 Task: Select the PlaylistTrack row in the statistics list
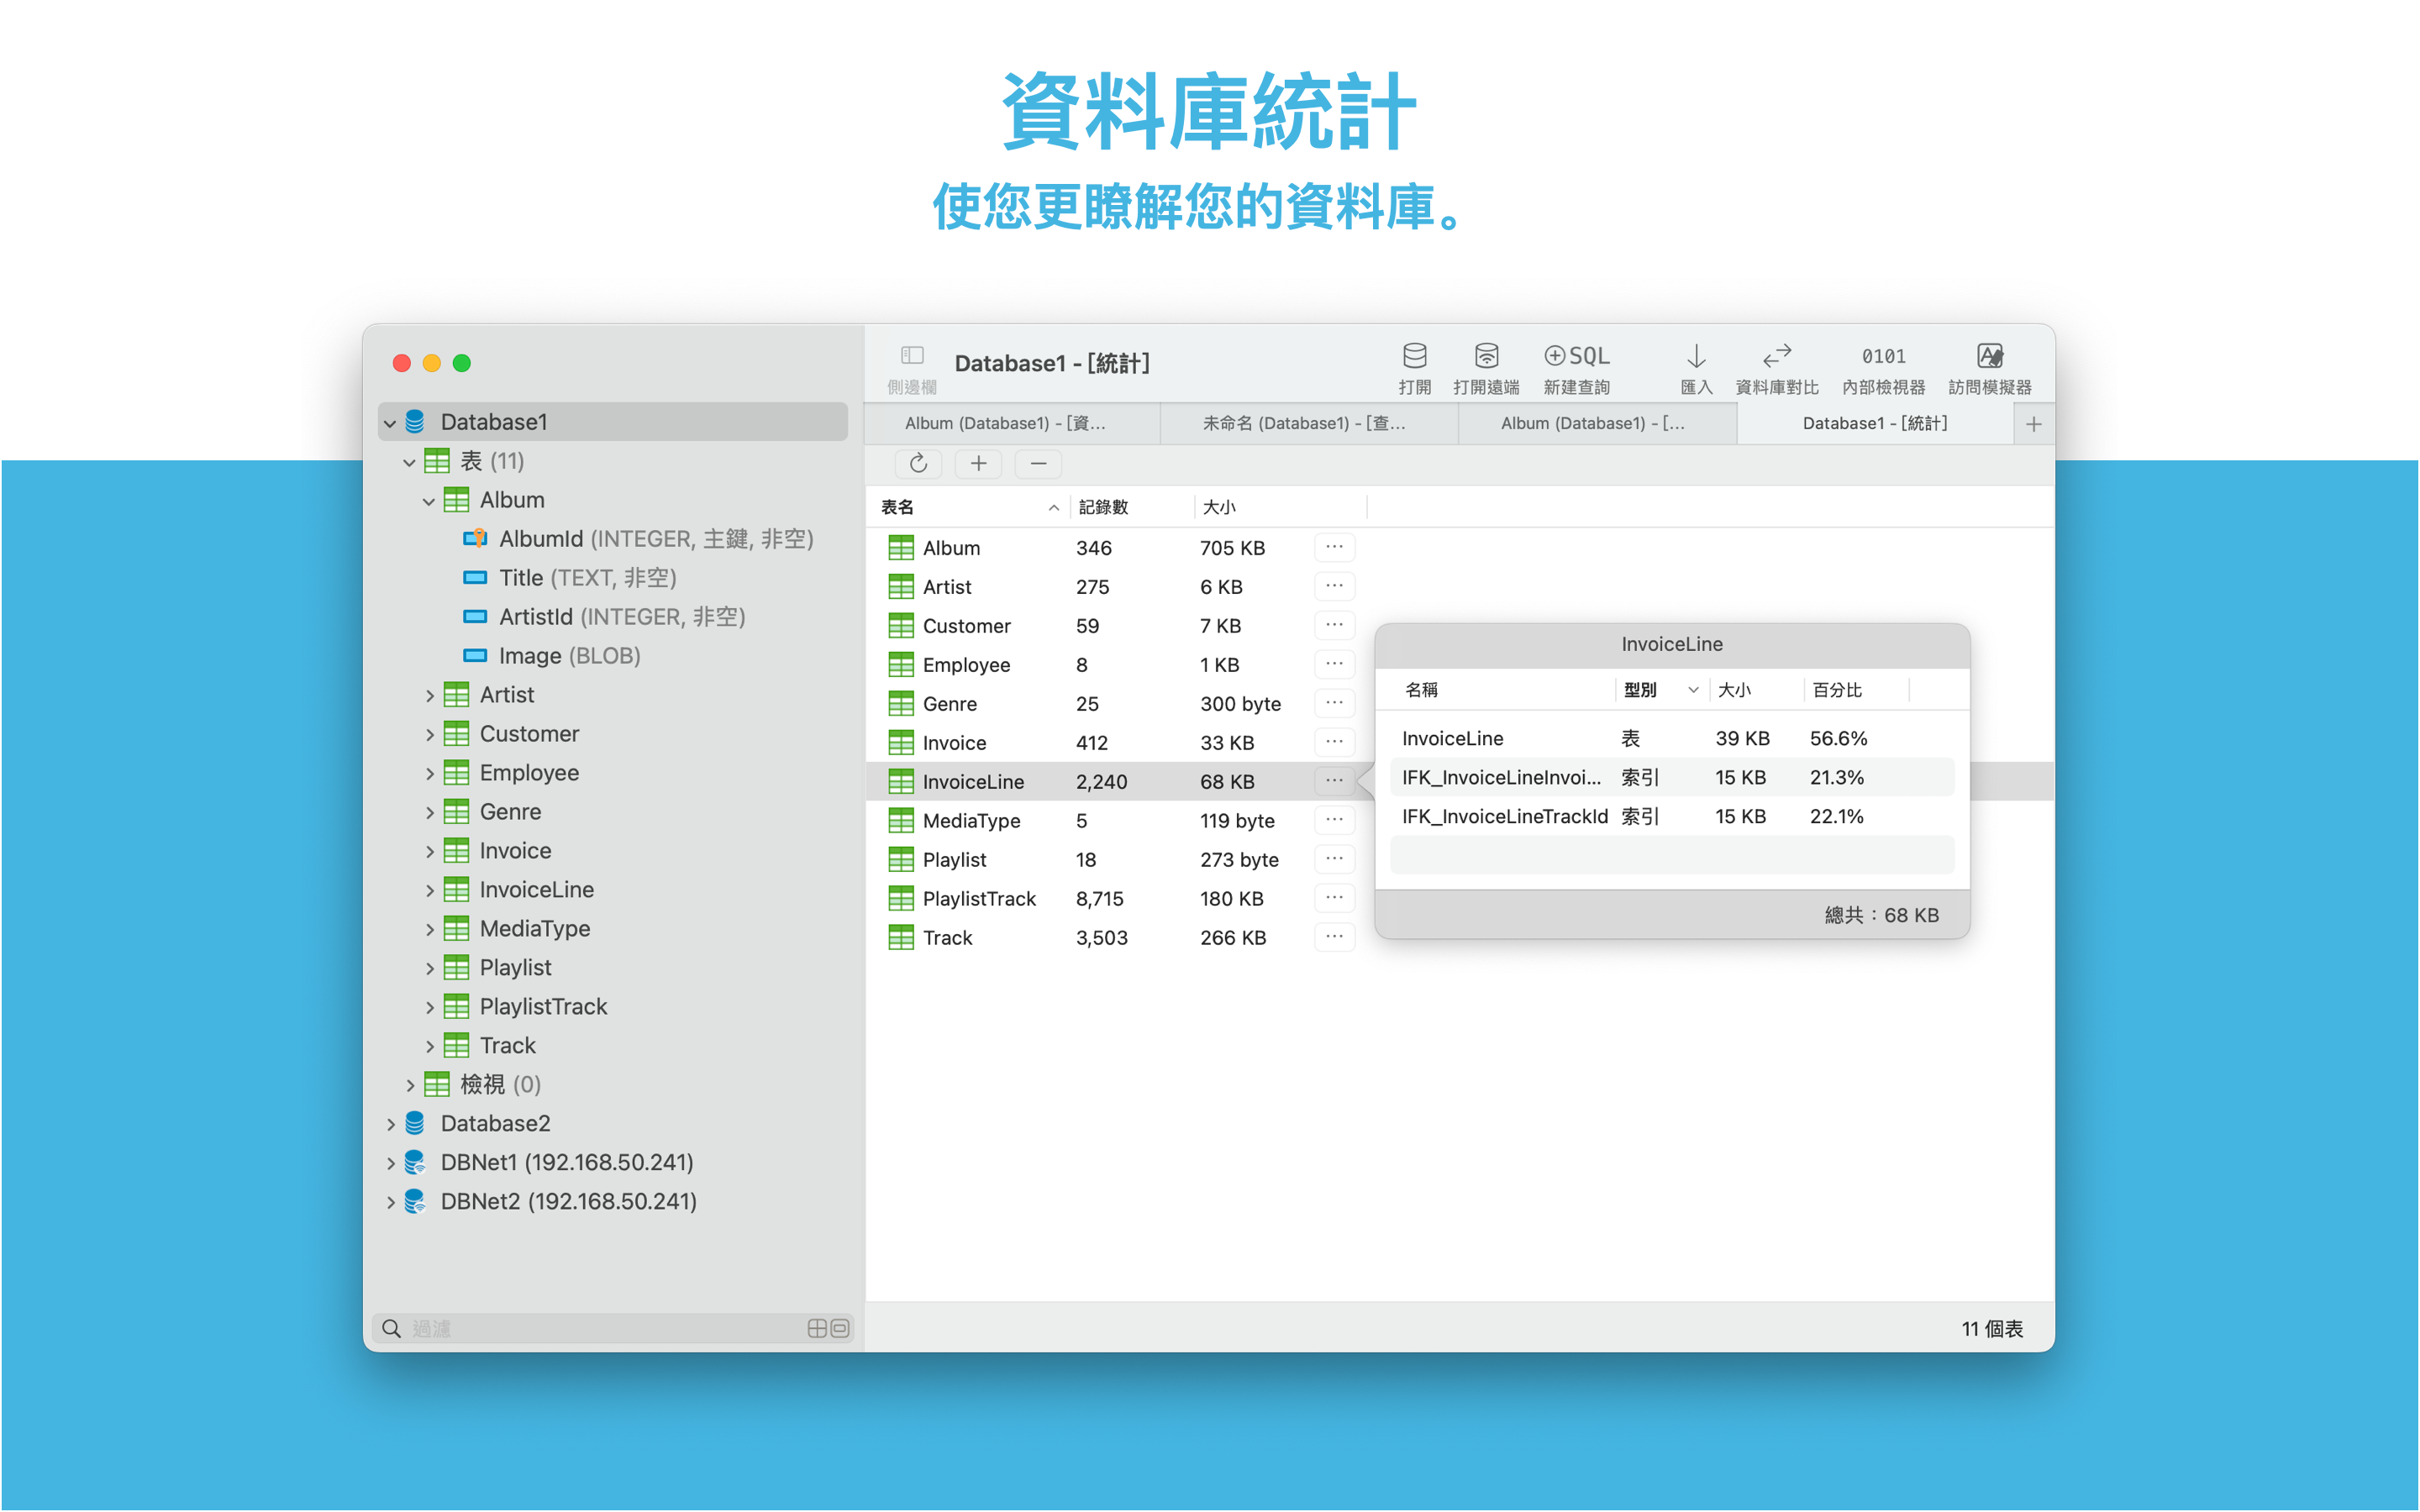pyautogui.click(x=979, y=899)
